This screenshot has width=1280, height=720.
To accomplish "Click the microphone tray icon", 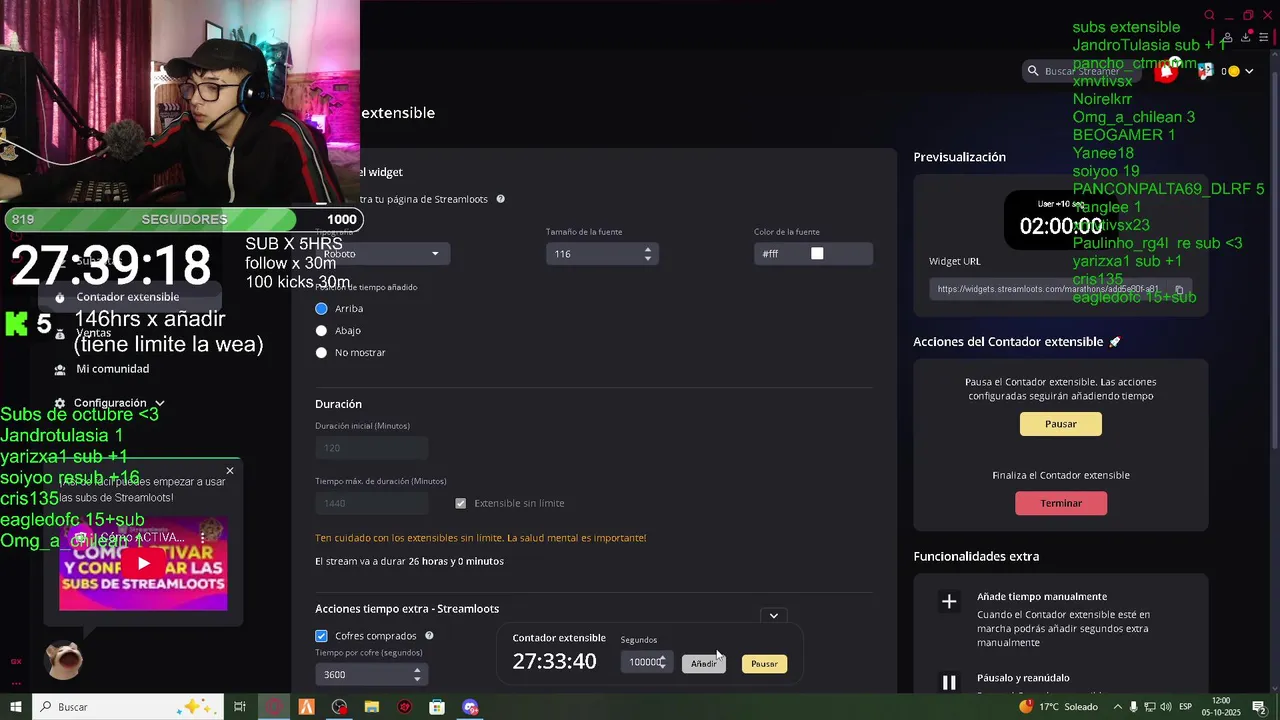I will pos(1134,707).
